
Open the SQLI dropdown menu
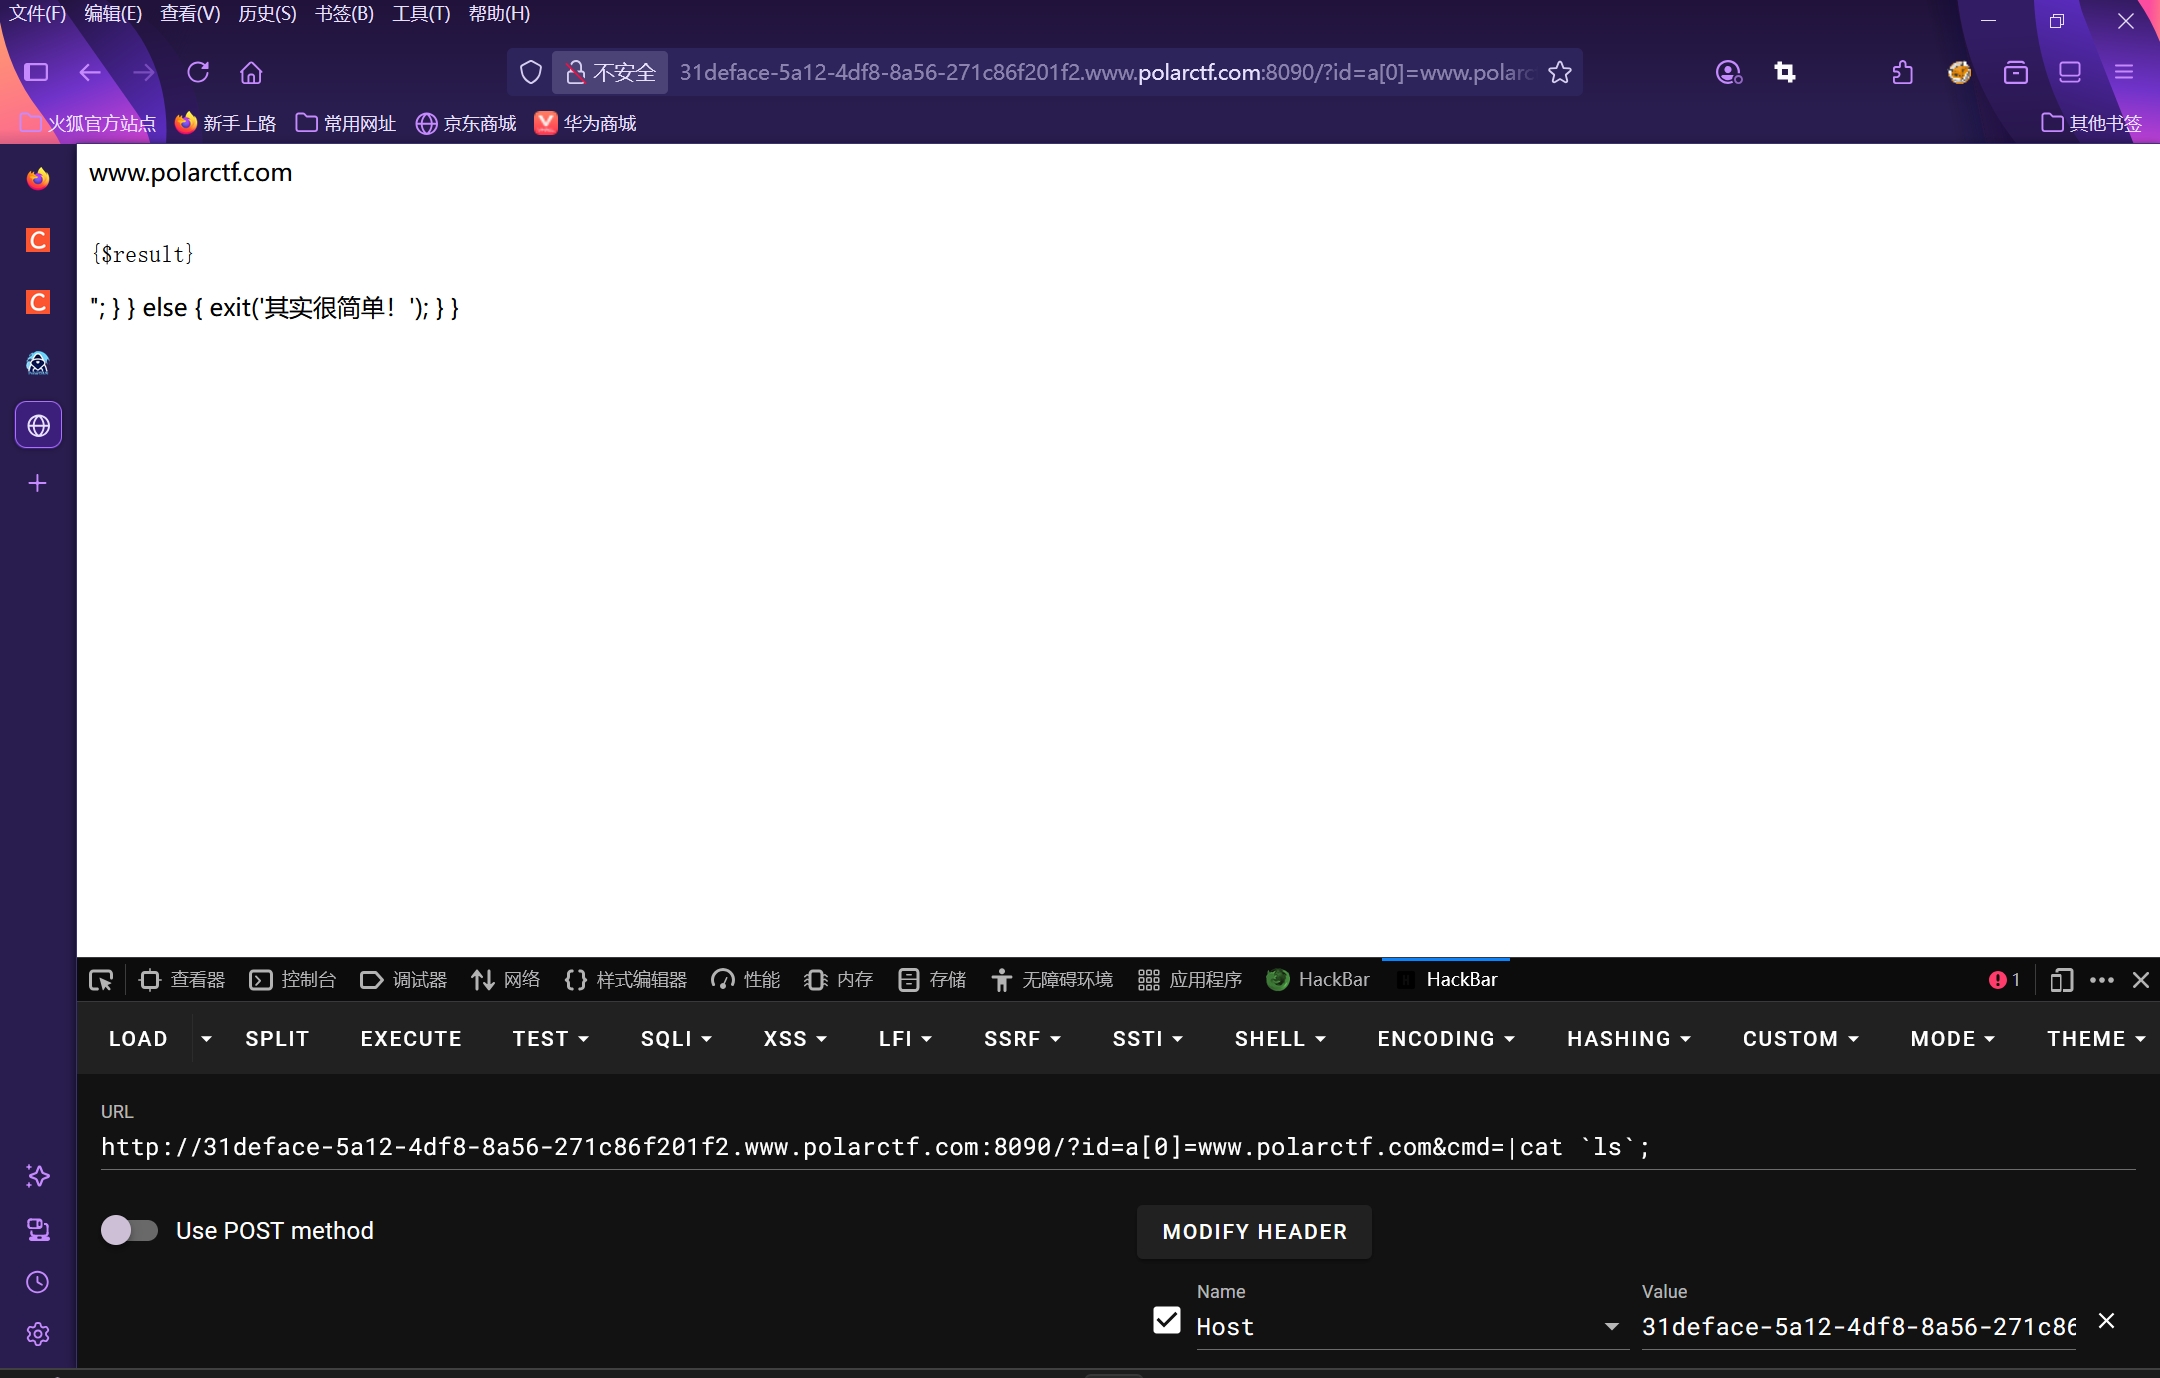click(676, 1039)
